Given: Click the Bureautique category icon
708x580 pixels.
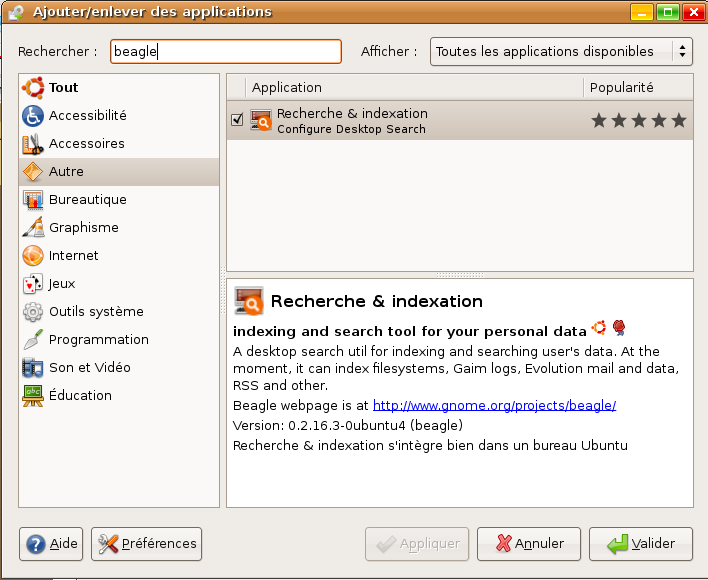Looking at the screenshot, I should [x=33, y=200].
